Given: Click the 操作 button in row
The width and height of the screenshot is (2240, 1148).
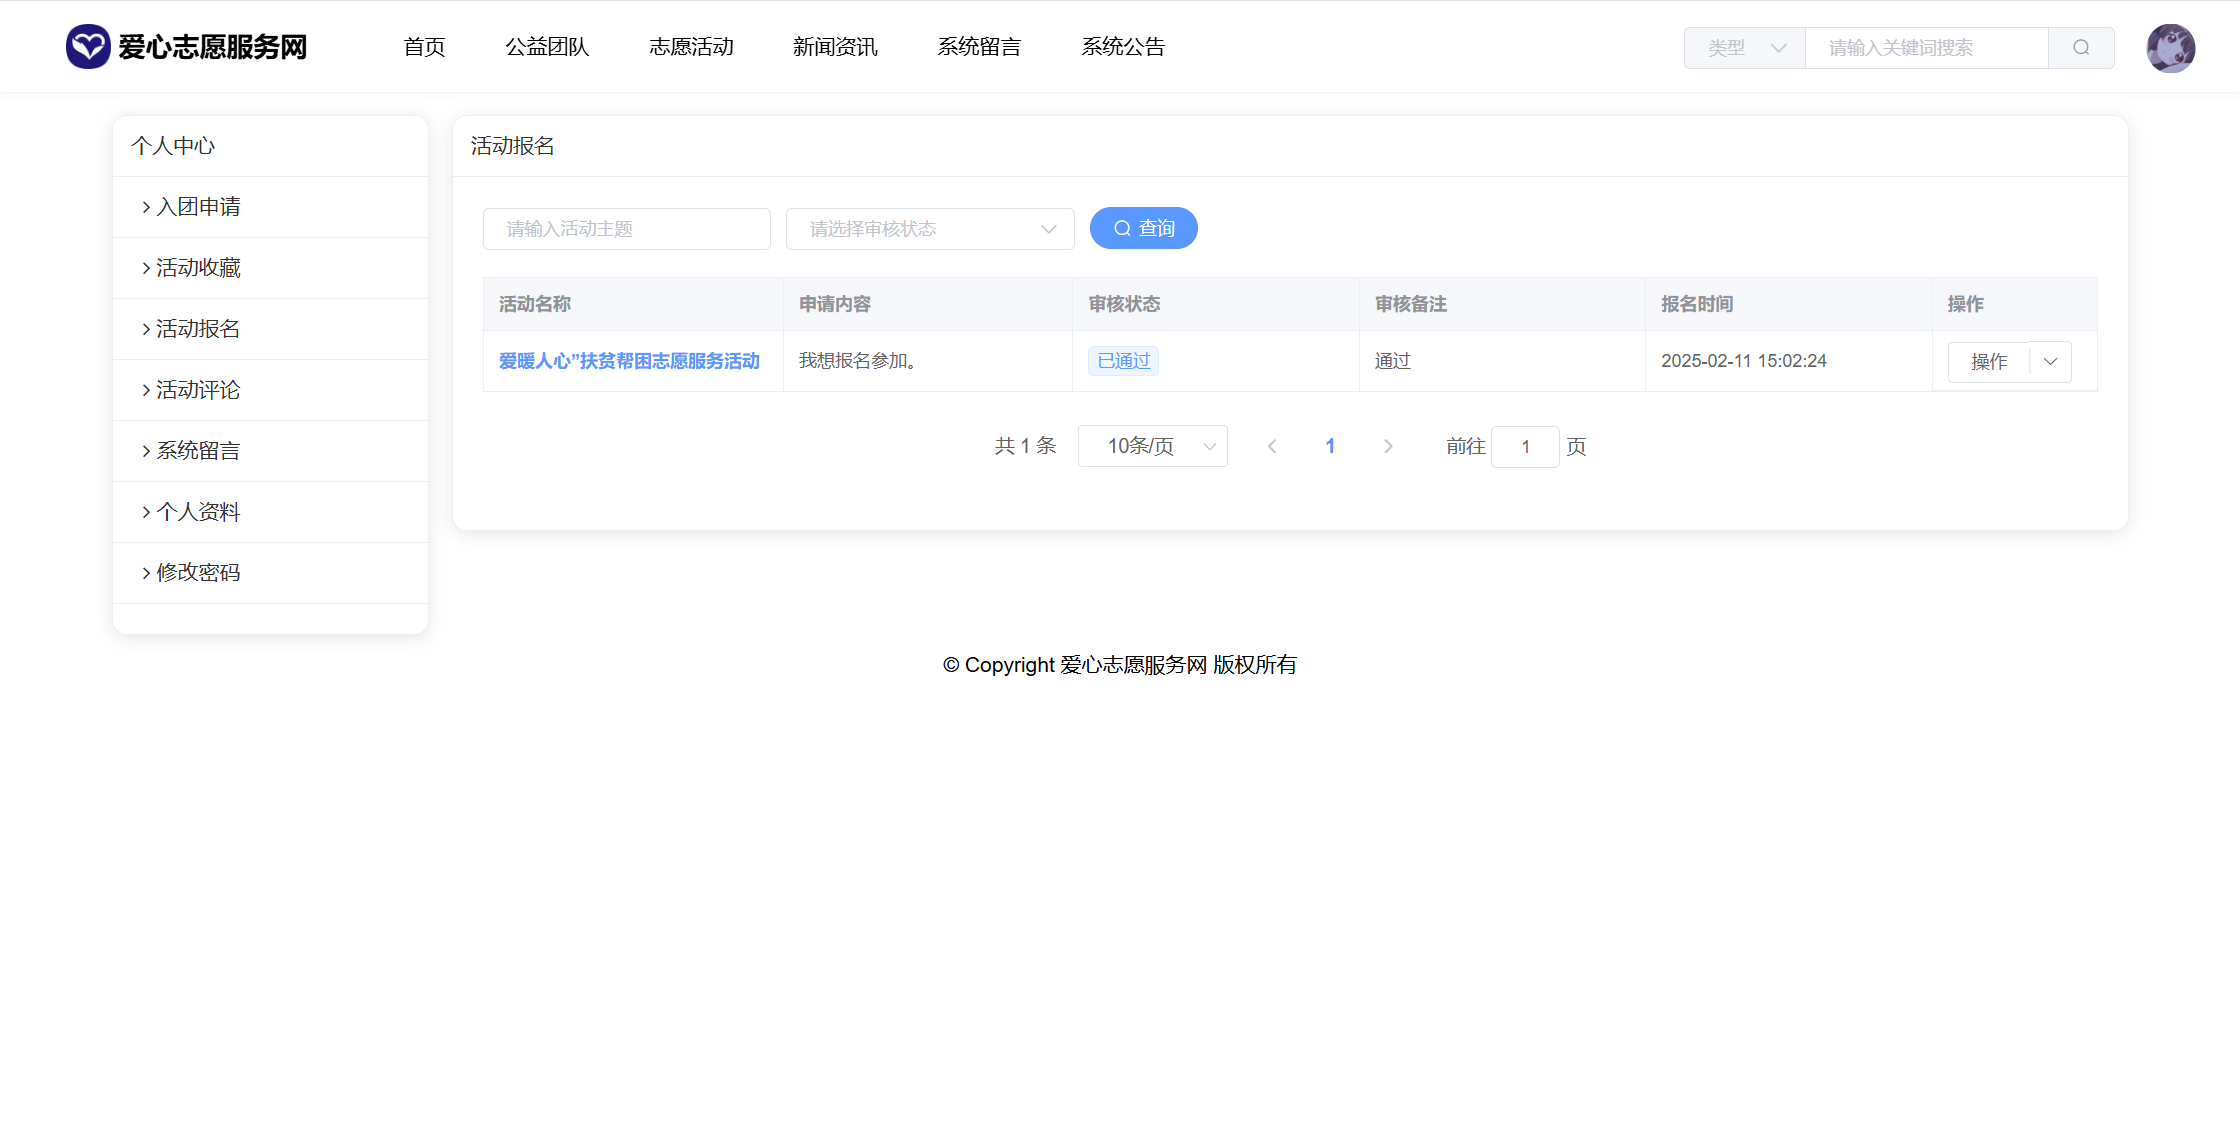Looking at the screenshot, I should click(1989, 362).
